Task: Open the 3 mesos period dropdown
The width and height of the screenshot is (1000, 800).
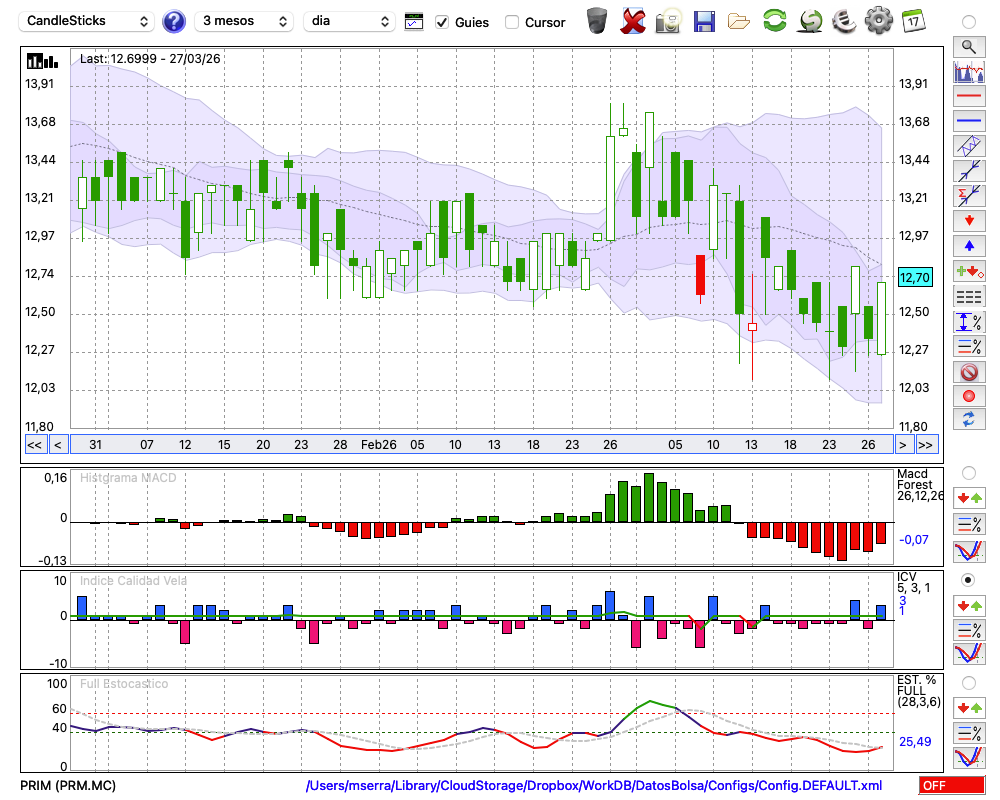Action: [244, 21]
